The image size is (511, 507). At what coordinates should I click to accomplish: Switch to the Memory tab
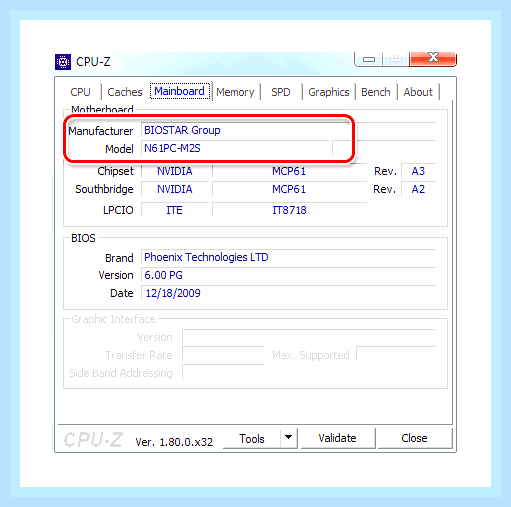tap(235, 92)
